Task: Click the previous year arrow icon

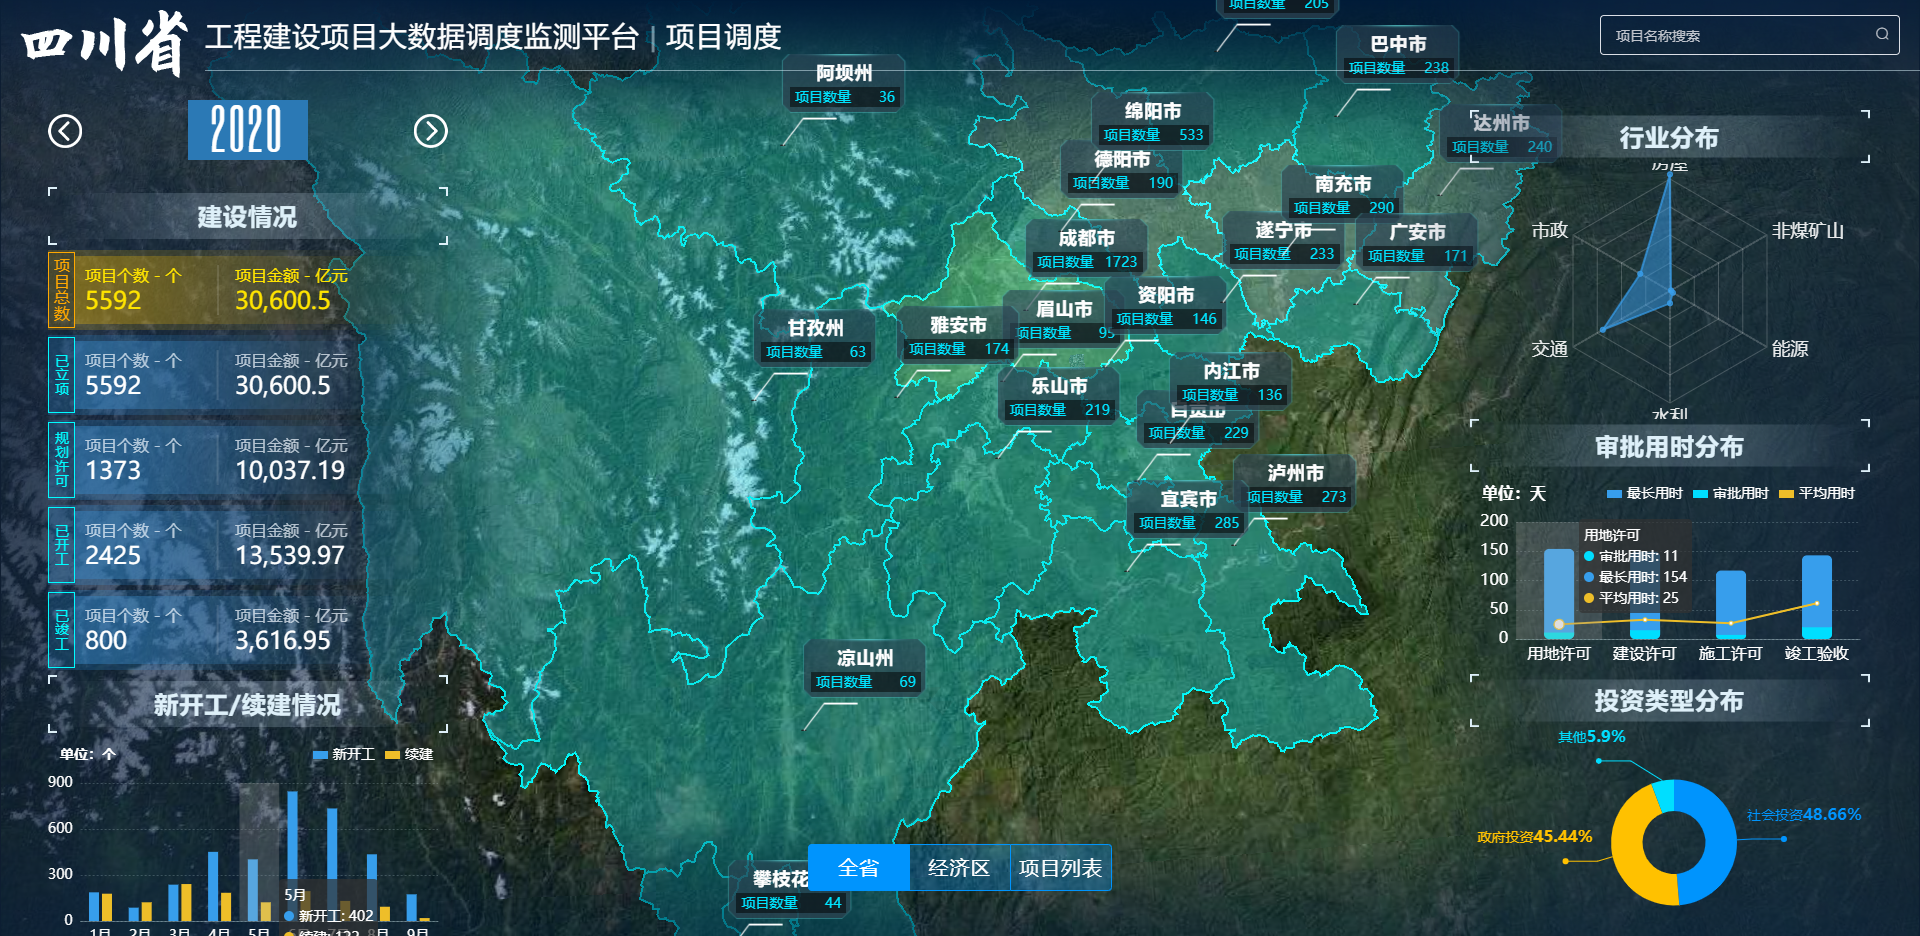Action: click(65, 131)
